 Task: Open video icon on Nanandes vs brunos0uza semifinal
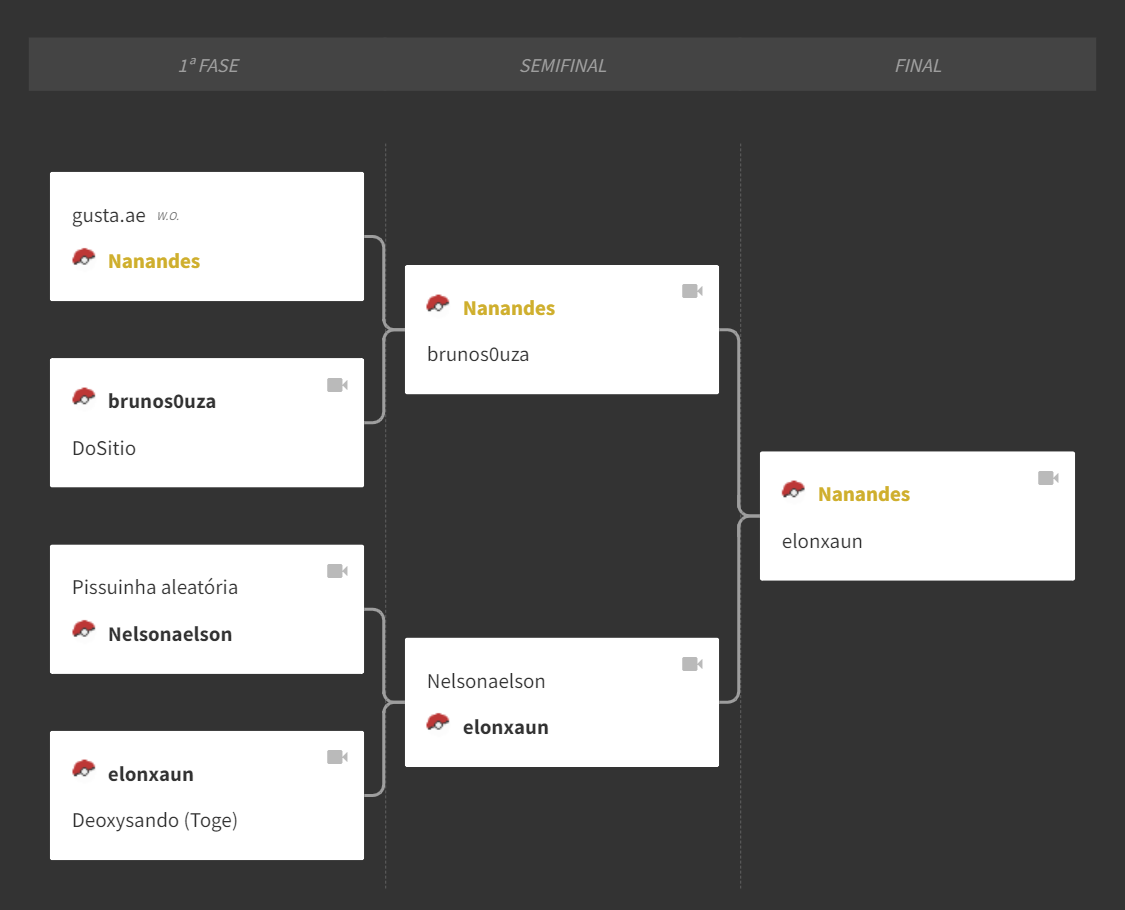click(692, 291)
